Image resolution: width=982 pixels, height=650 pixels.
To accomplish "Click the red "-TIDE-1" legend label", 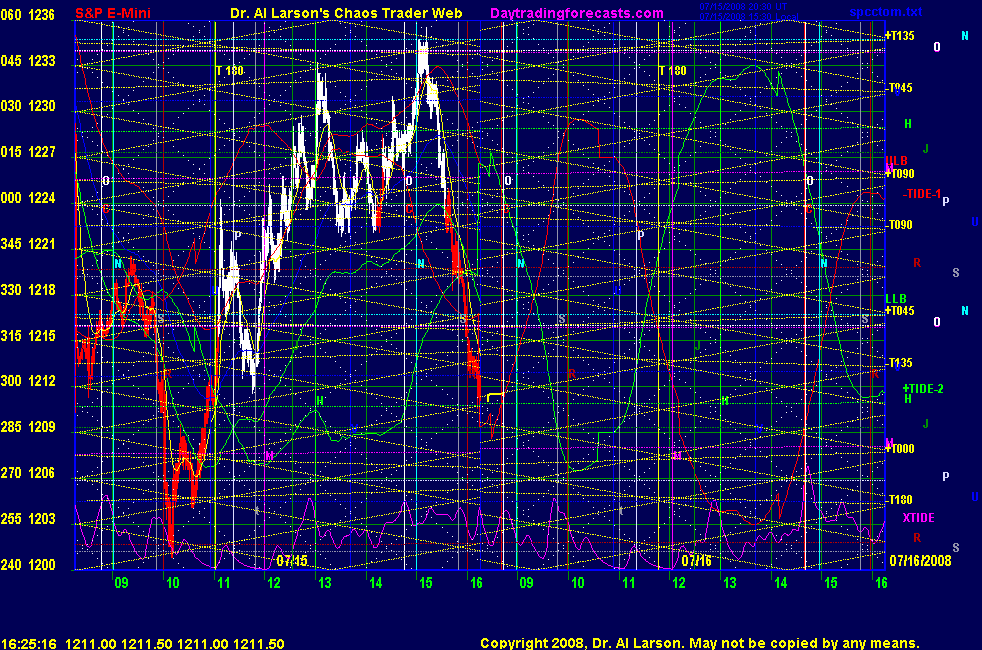I will 921,194.
